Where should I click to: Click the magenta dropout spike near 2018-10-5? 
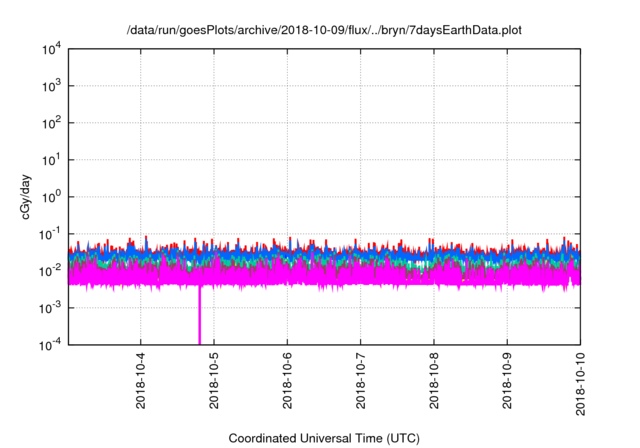coord(200,315)
